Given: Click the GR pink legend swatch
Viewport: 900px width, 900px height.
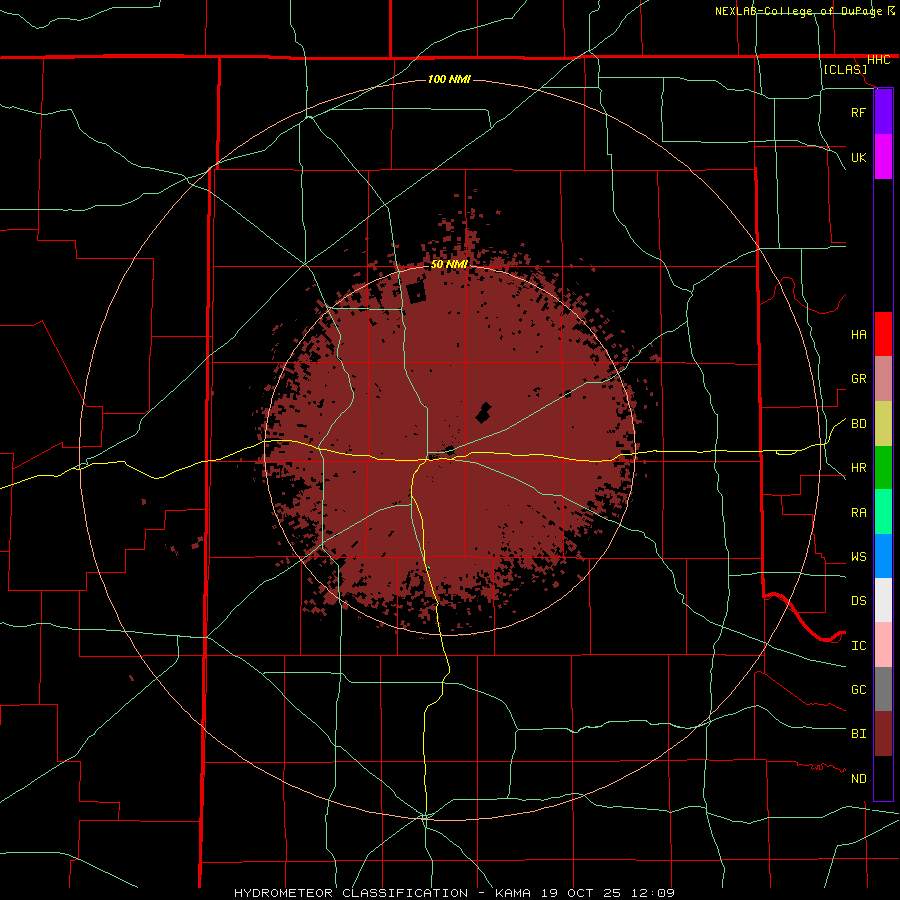Looking at the screenshot, I should [883, 379].
